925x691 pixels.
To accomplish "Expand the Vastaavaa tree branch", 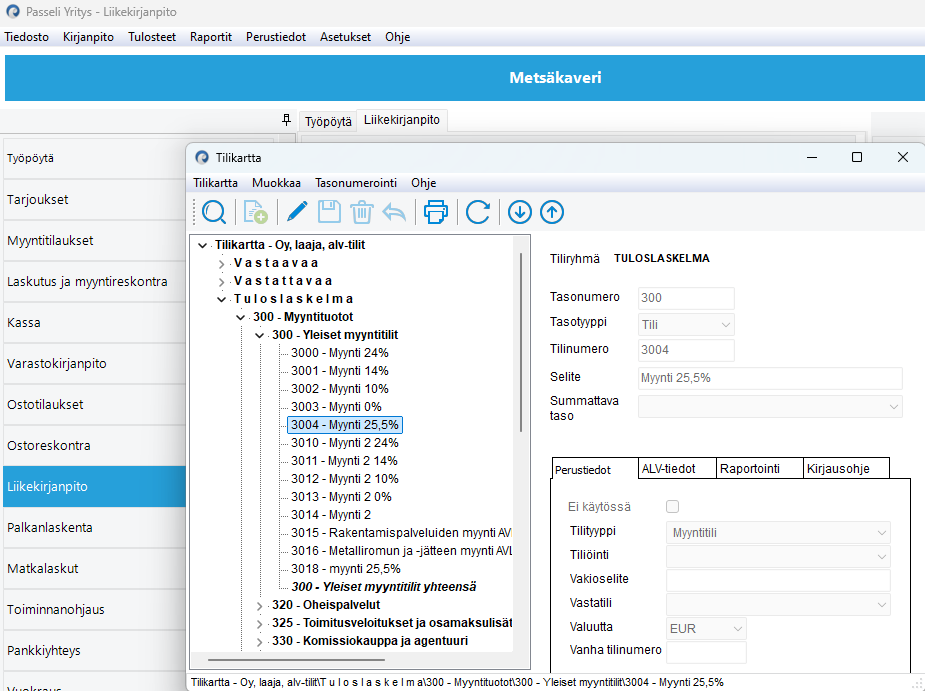I will click(x=222, y=263).
